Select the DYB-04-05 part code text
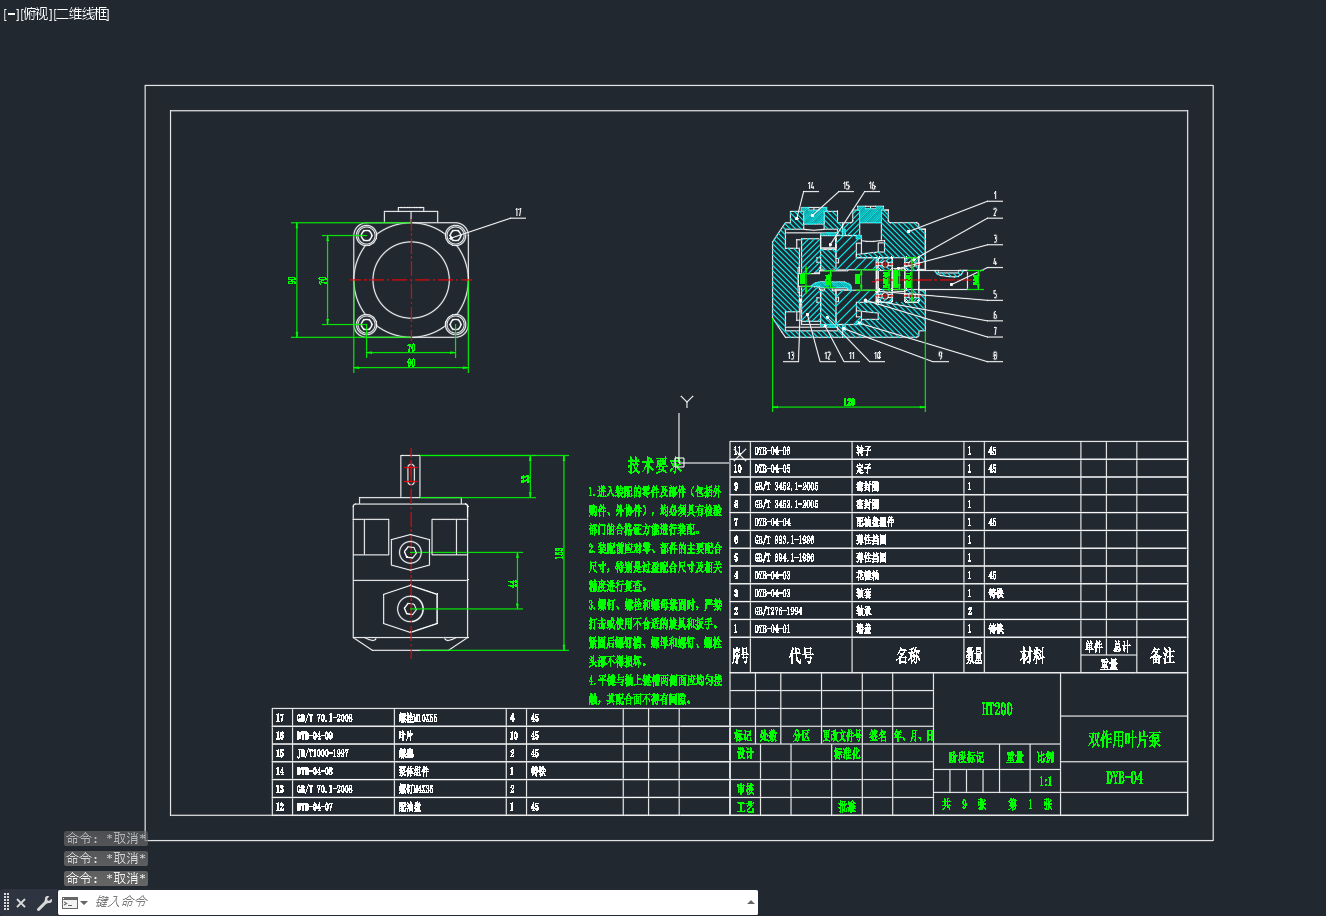 [x=772, y=469]
